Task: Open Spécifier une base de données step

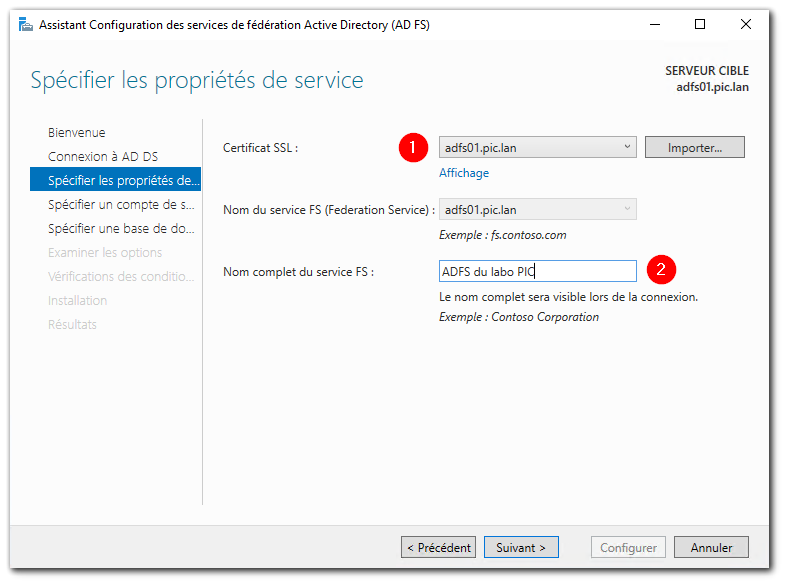Action: coord(121,228)
